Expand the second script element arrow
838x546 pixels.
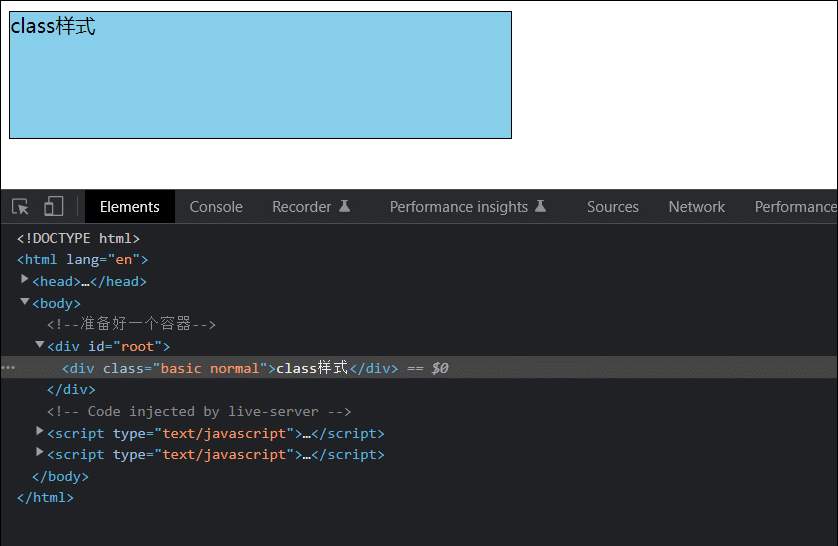point(39,452)
